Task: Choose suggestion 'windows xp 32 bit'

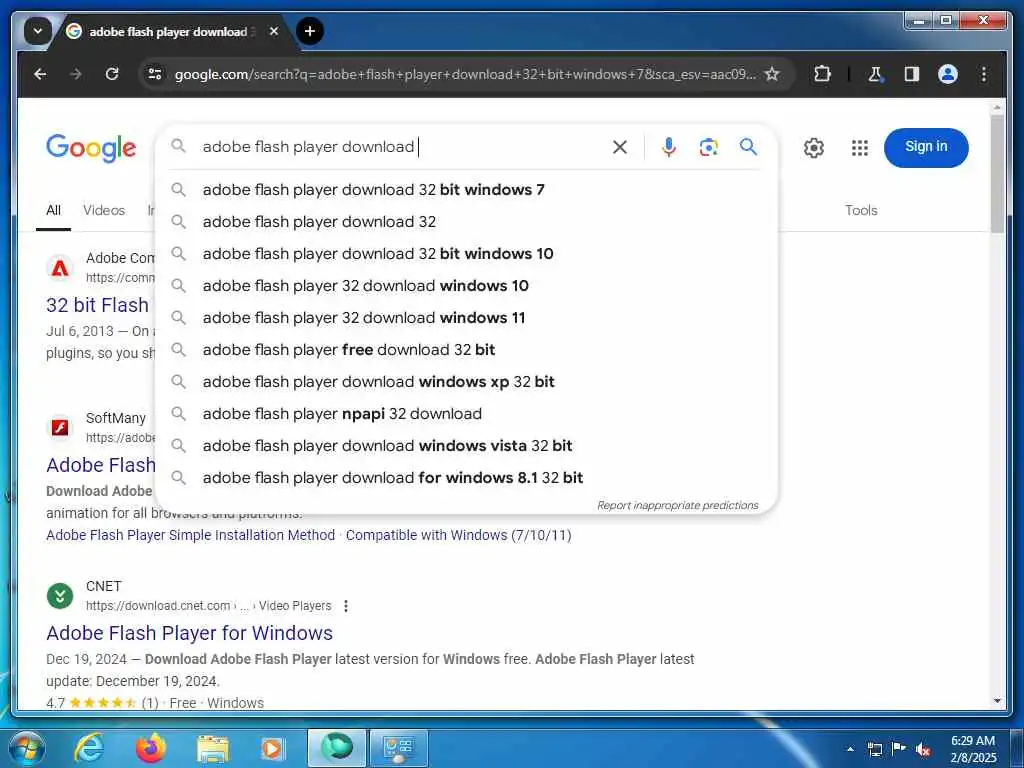Action: 467,381
